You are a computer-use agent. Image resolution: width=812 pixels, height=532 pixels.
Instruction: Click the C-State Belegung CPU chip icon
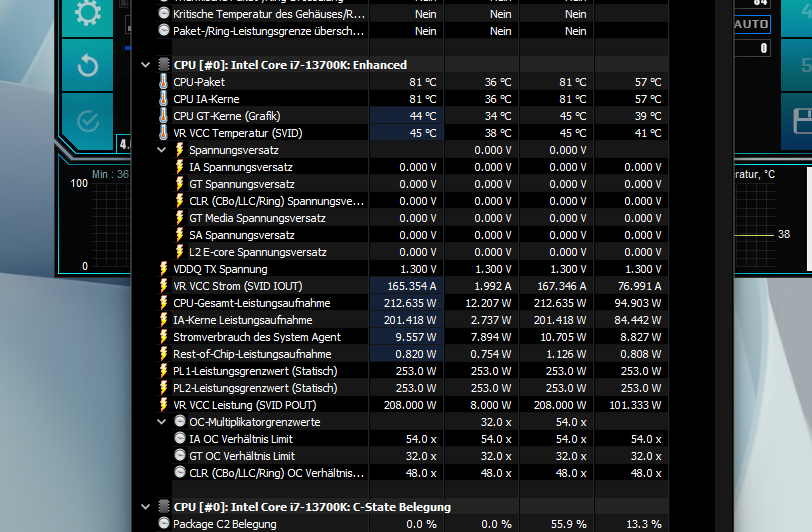point(164,507)
